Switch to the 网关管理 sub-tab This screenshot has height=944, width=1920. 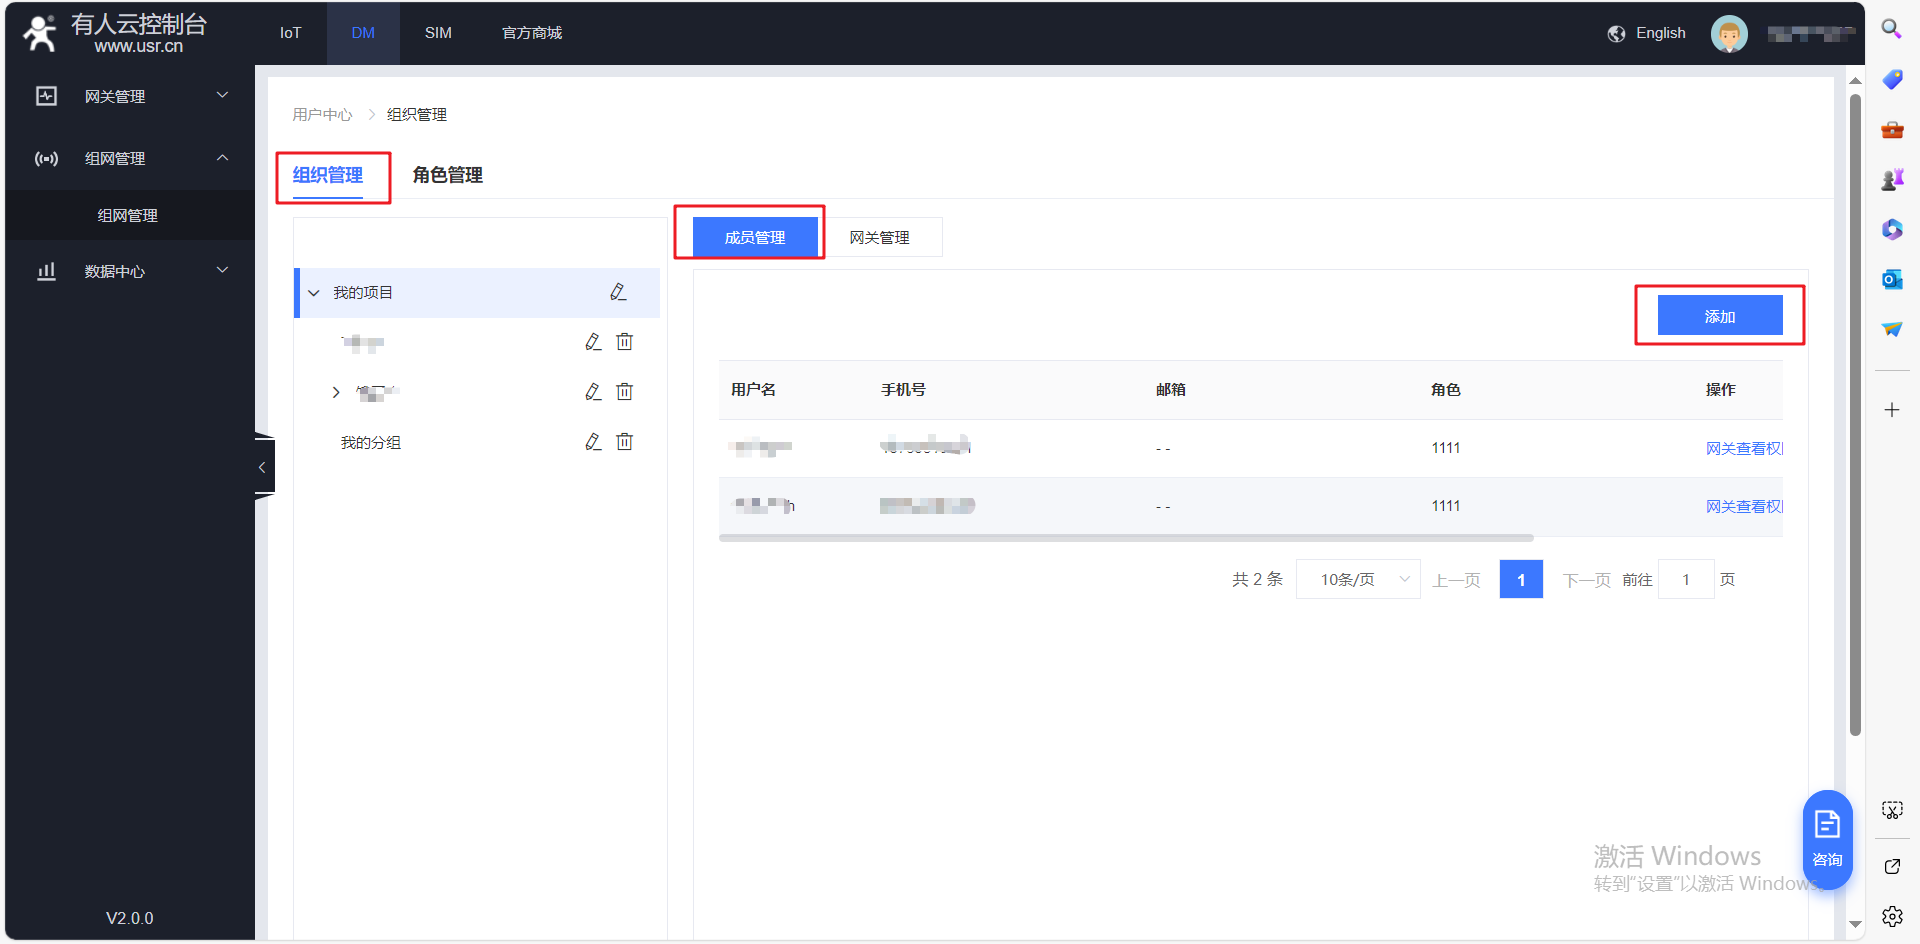coord(879,238)
